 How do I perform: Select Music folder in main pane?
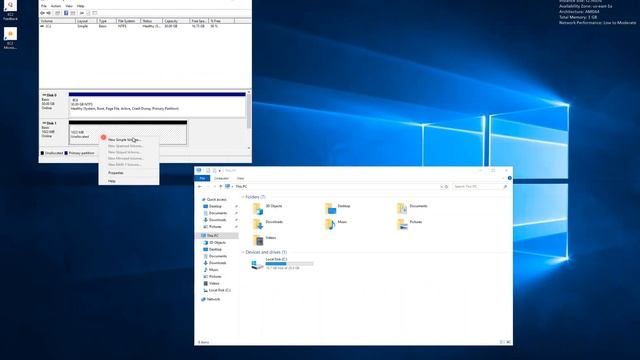[x=336, y=224]
